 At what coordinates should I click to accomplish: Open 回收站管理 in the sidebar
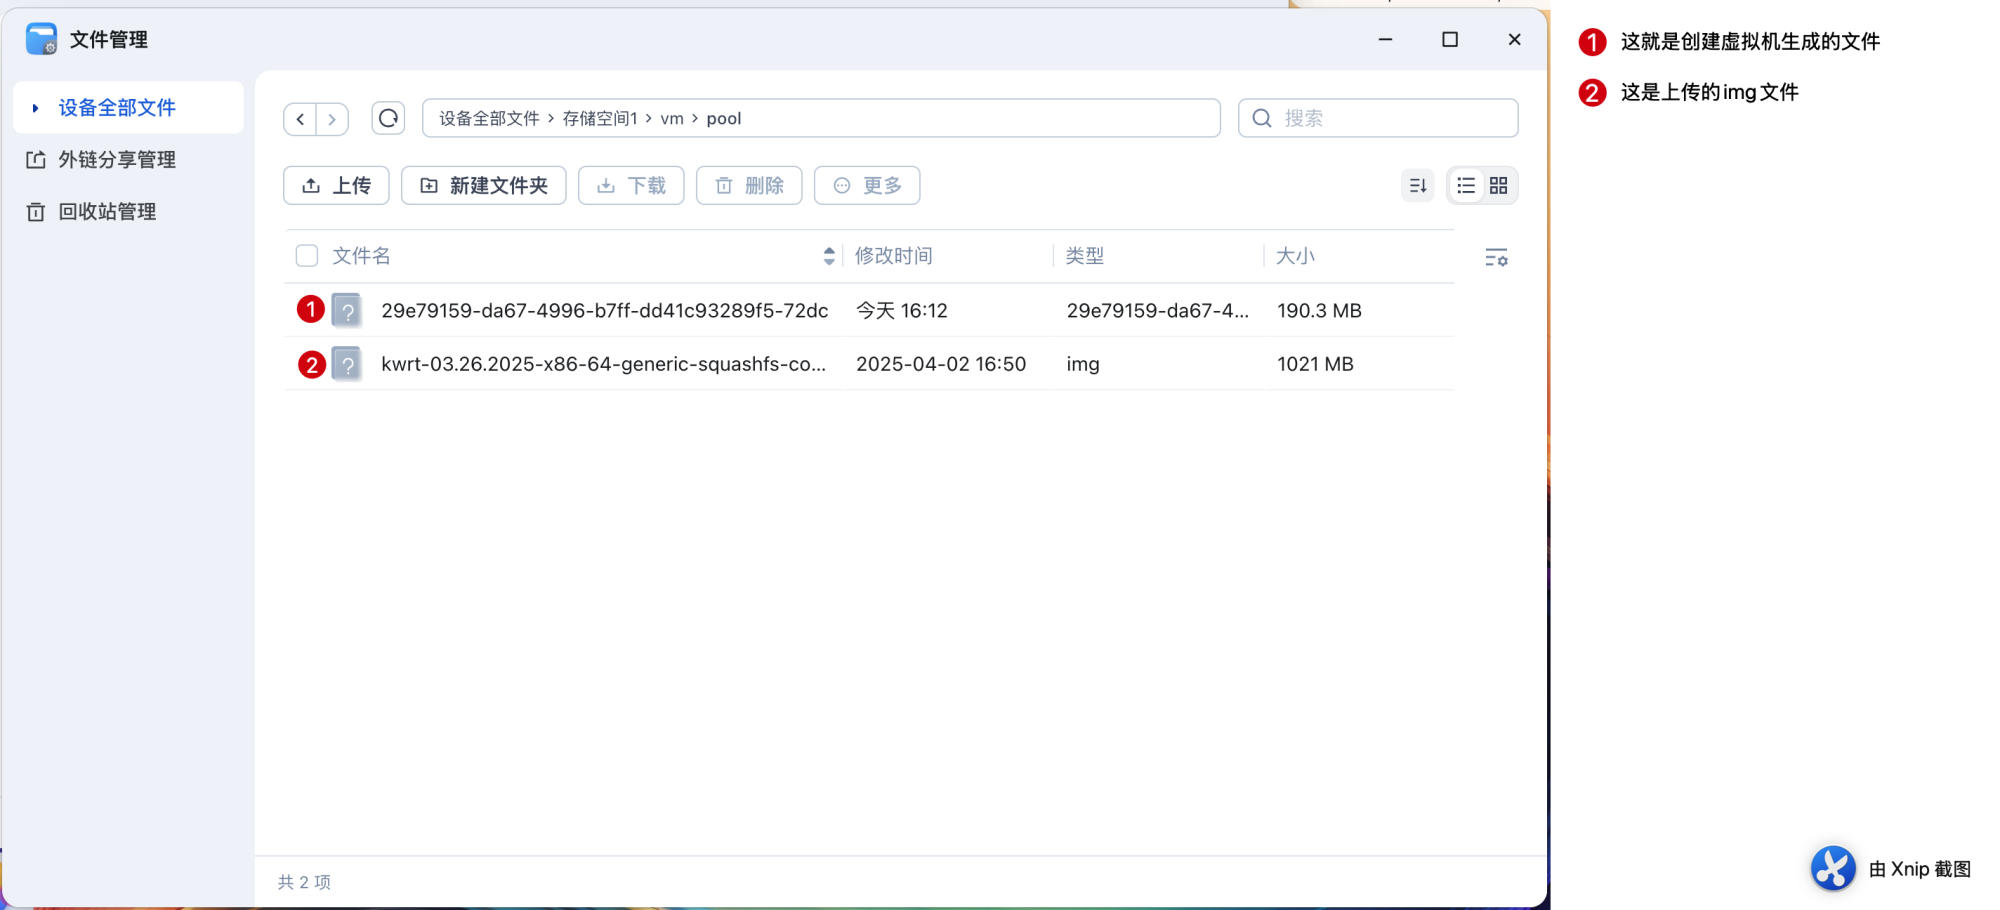[x=107, y=212]
